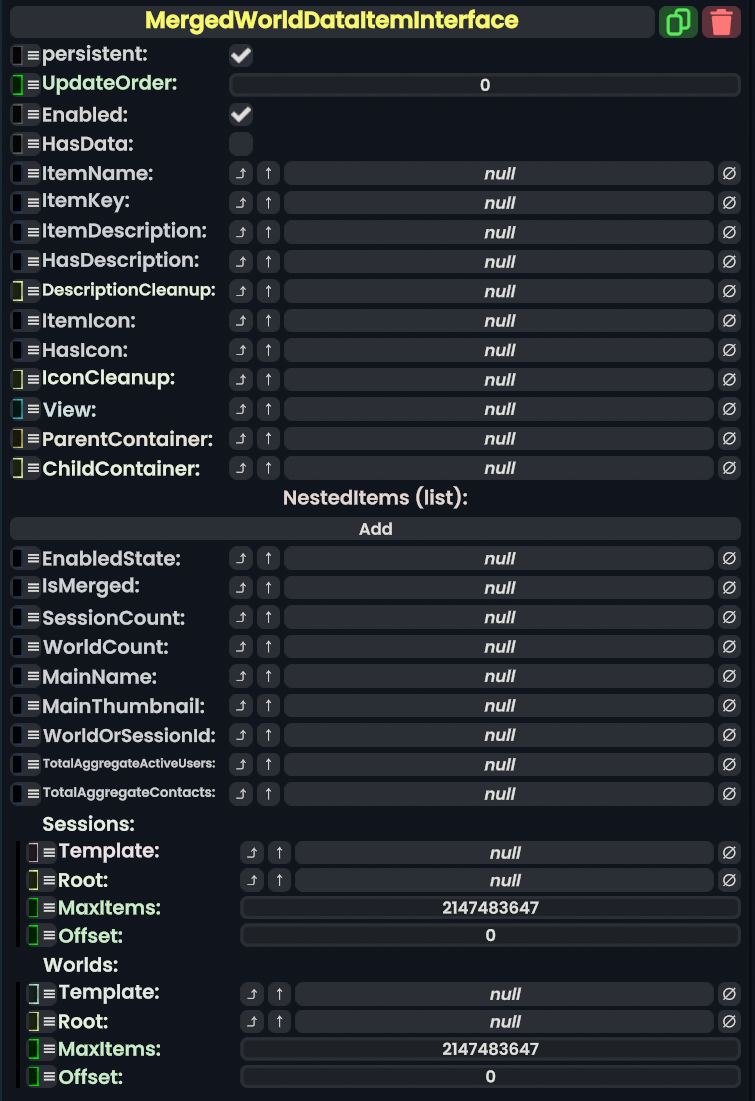Click the curved arrow beside IsMerged
This screenshot has width=755, height=1101.
[x=240, y=588]
